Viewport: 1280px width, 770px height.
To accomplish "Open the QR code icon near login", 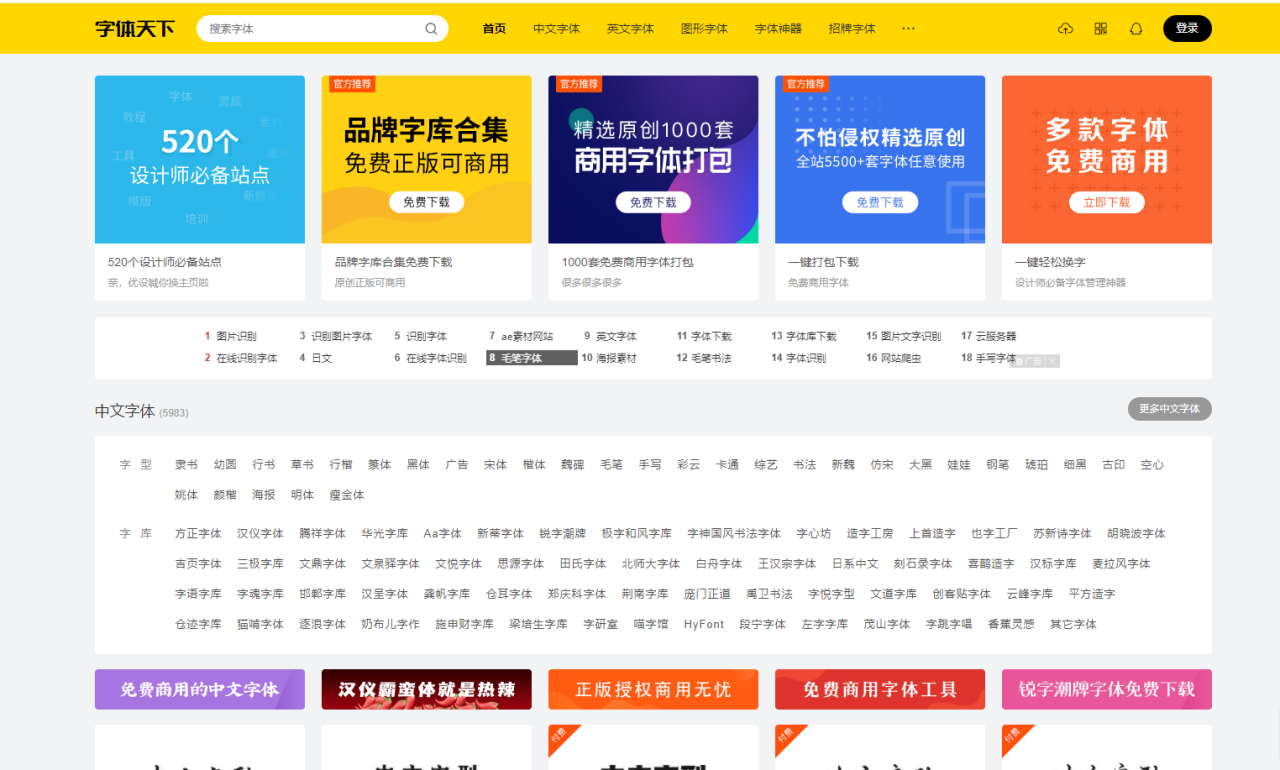I will click(x=1100, y=29).
